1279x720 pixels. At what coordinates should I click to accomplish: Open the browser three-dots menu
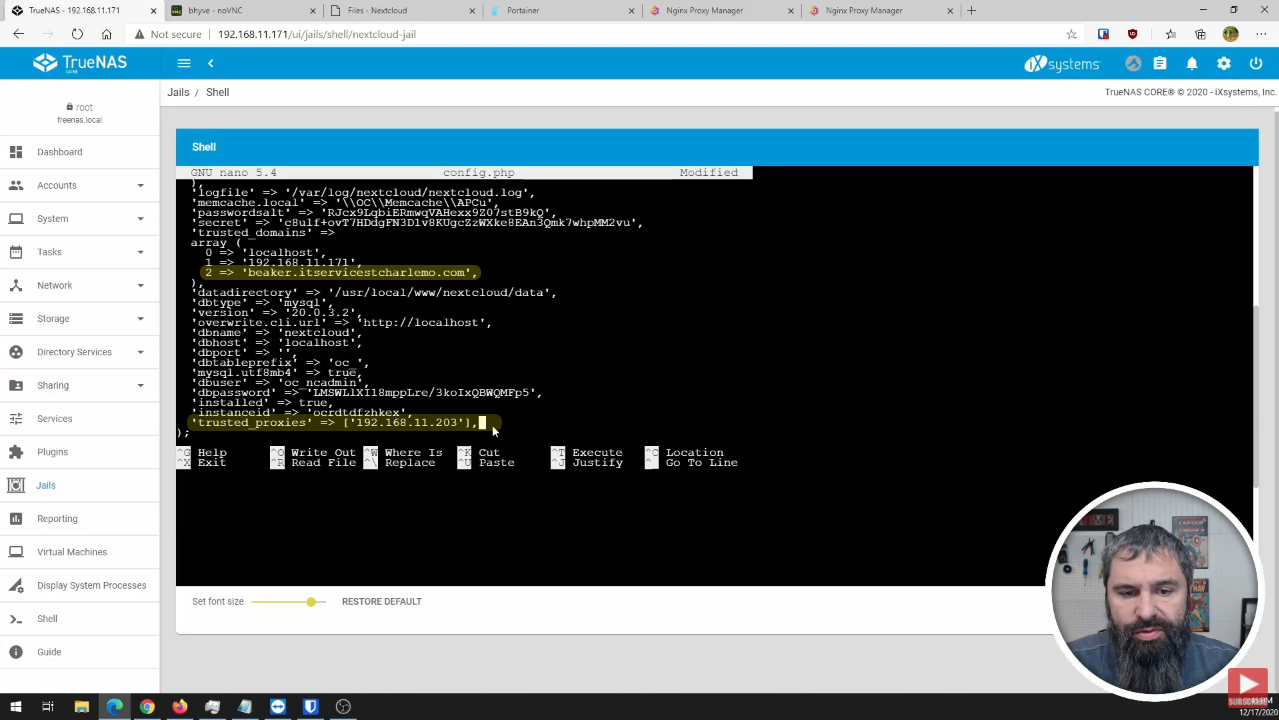pos(1260,34)
